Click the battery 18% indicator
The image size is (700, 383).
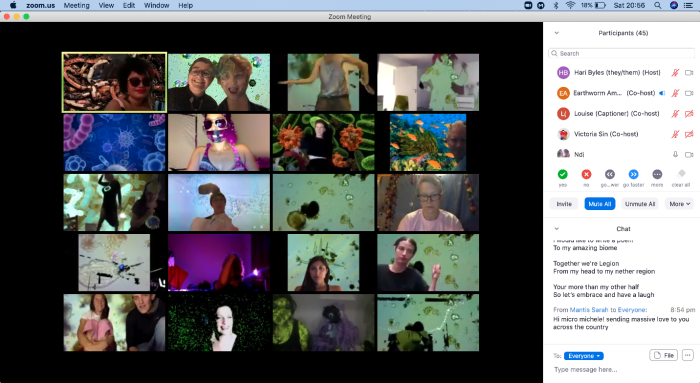(x=593, y=5)
